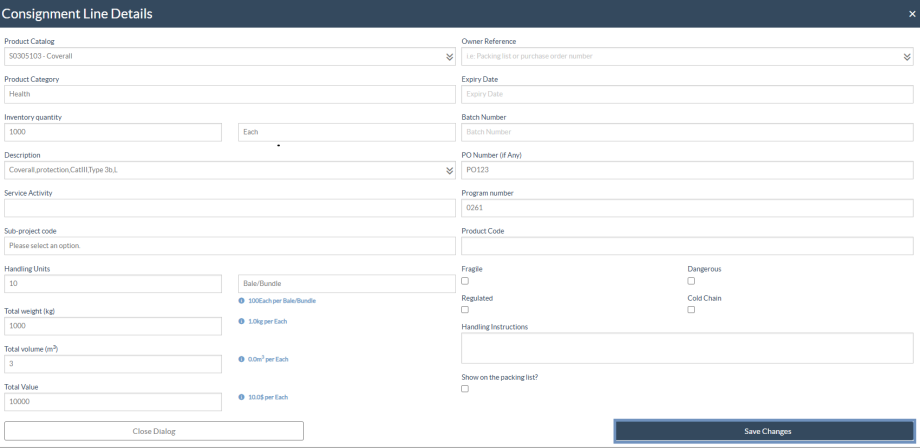Click info icon beside 0.0m³ per Each
The image size is (920, 448).
pos(241,359)
